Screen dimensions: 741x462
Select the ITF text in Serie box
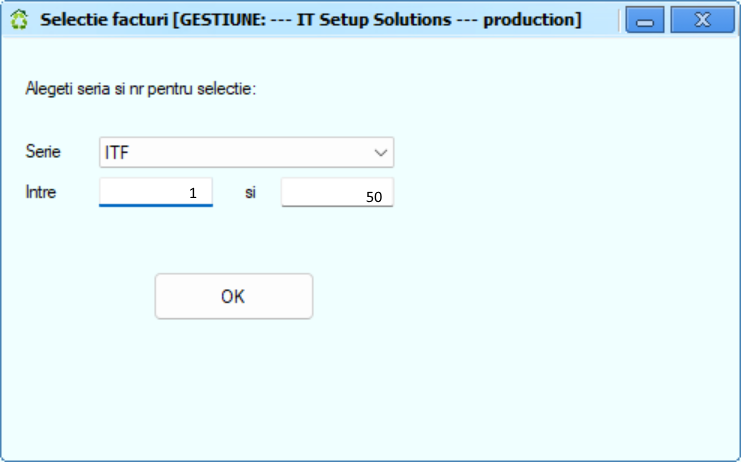117,153
